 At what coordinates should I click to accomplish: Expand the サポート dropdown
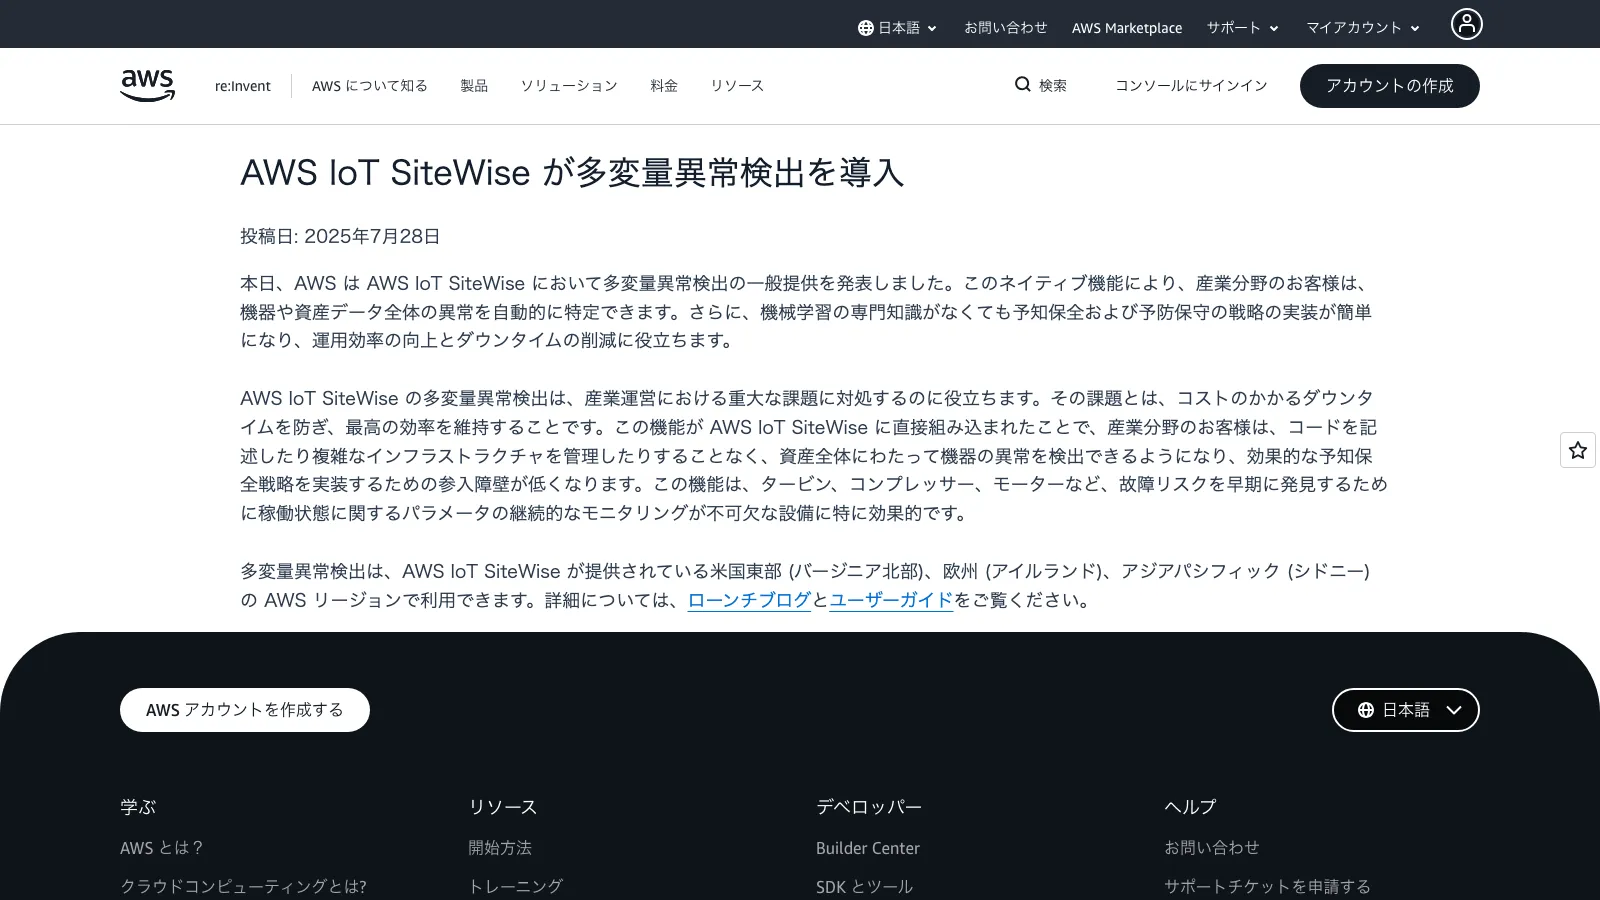click(1242, 28)
